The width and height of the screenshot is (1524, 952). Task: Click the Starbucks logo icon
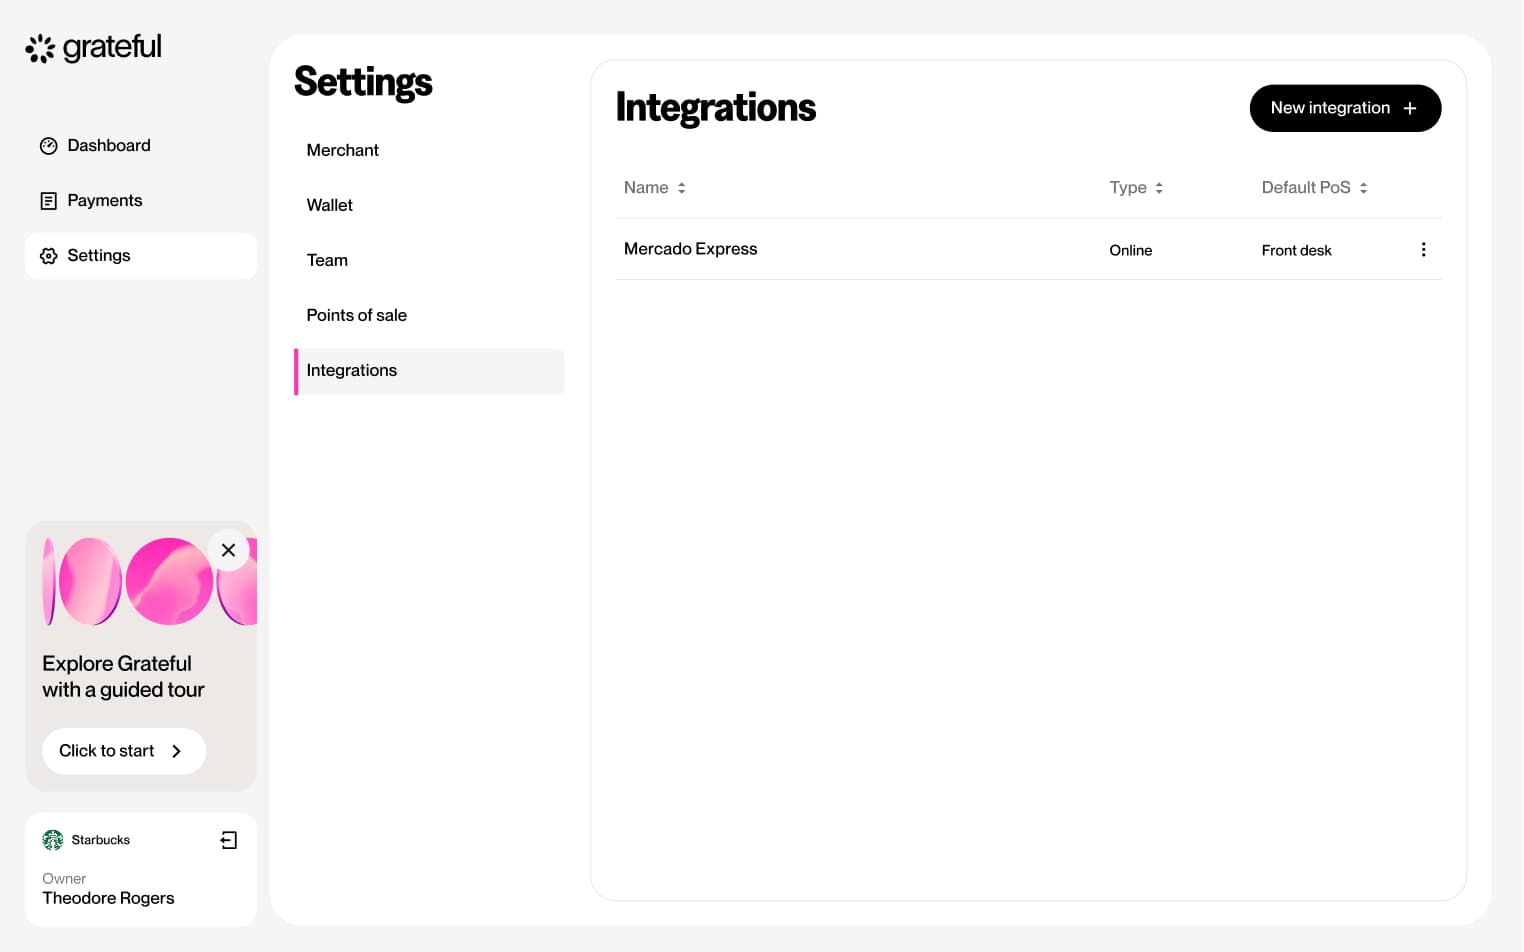click(x=53, y=840)
